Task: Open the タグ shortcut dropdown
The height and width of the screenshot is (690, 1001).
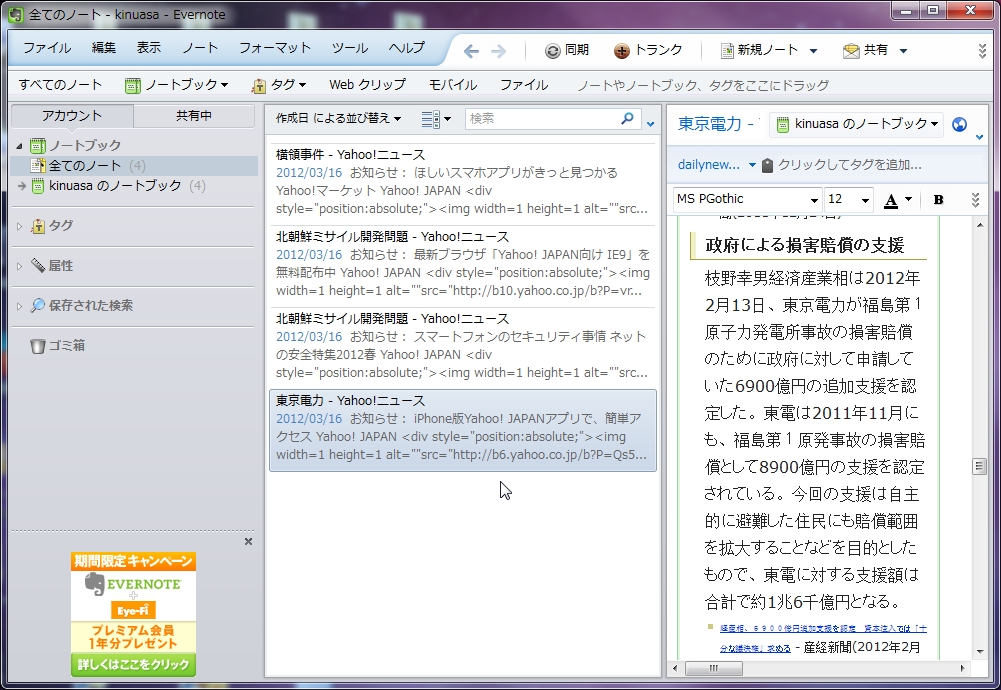Action: [279, 85]
